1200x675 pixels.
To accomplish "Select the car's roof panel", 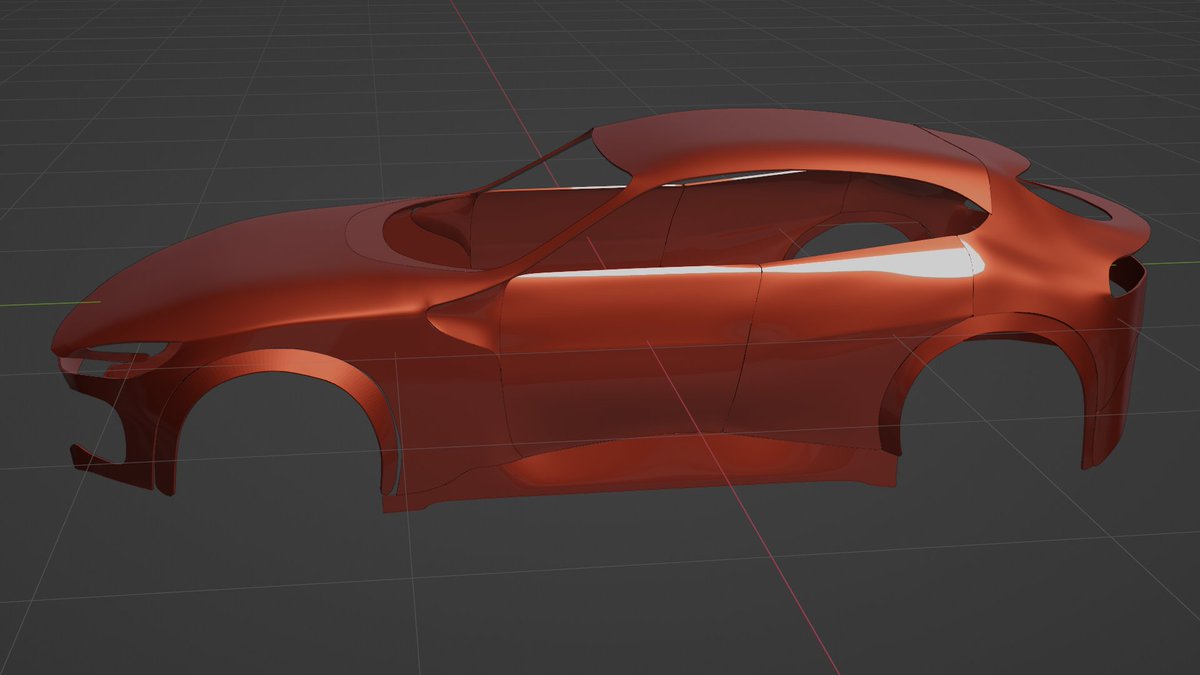I will click(x=790, y=148).
